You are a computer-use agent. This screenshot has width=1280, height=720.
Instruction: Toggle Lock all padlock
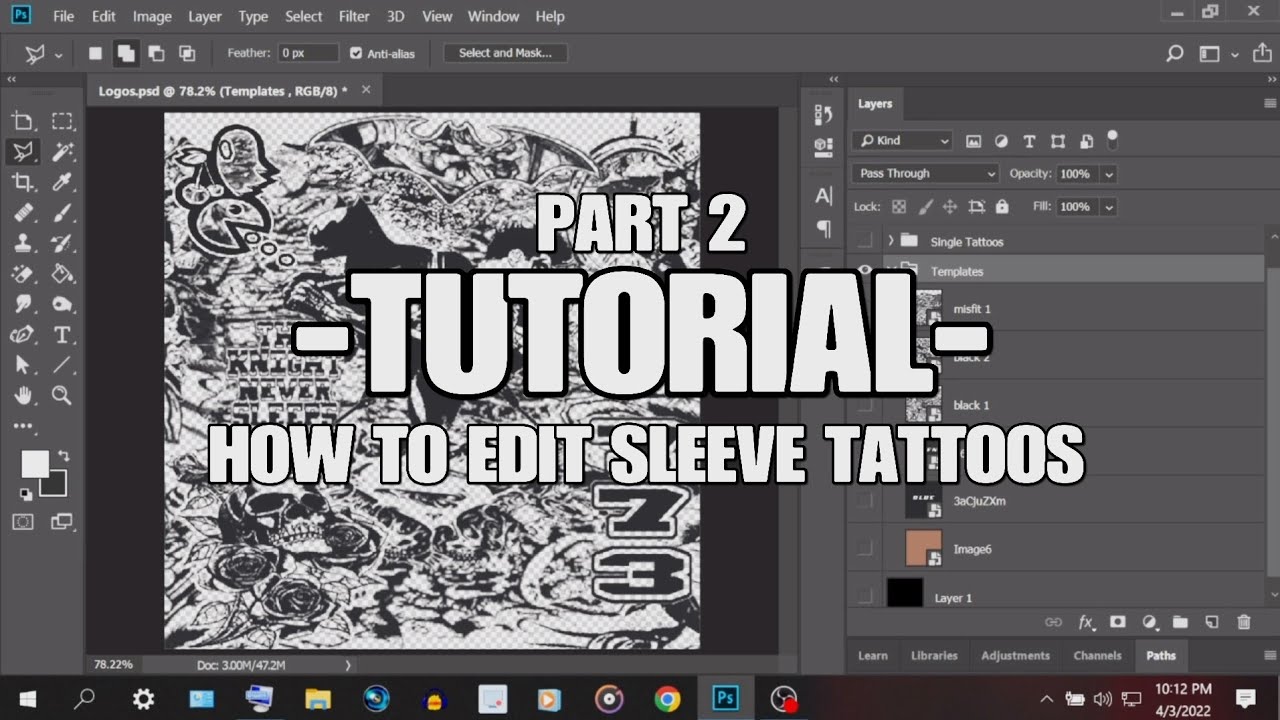click(1002, 207)
